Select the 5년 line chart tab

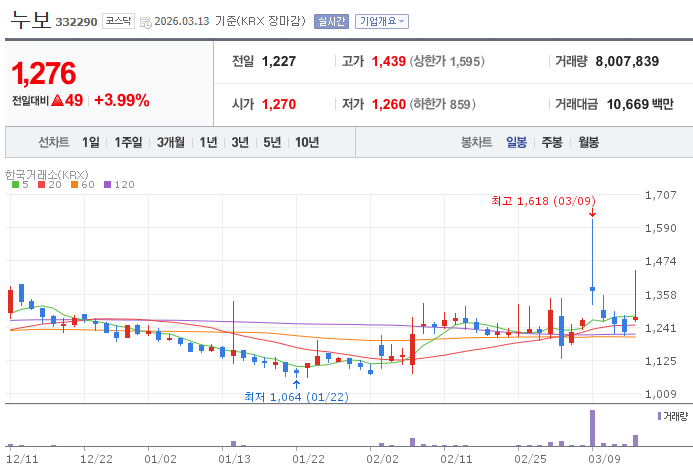pos(272,142)
